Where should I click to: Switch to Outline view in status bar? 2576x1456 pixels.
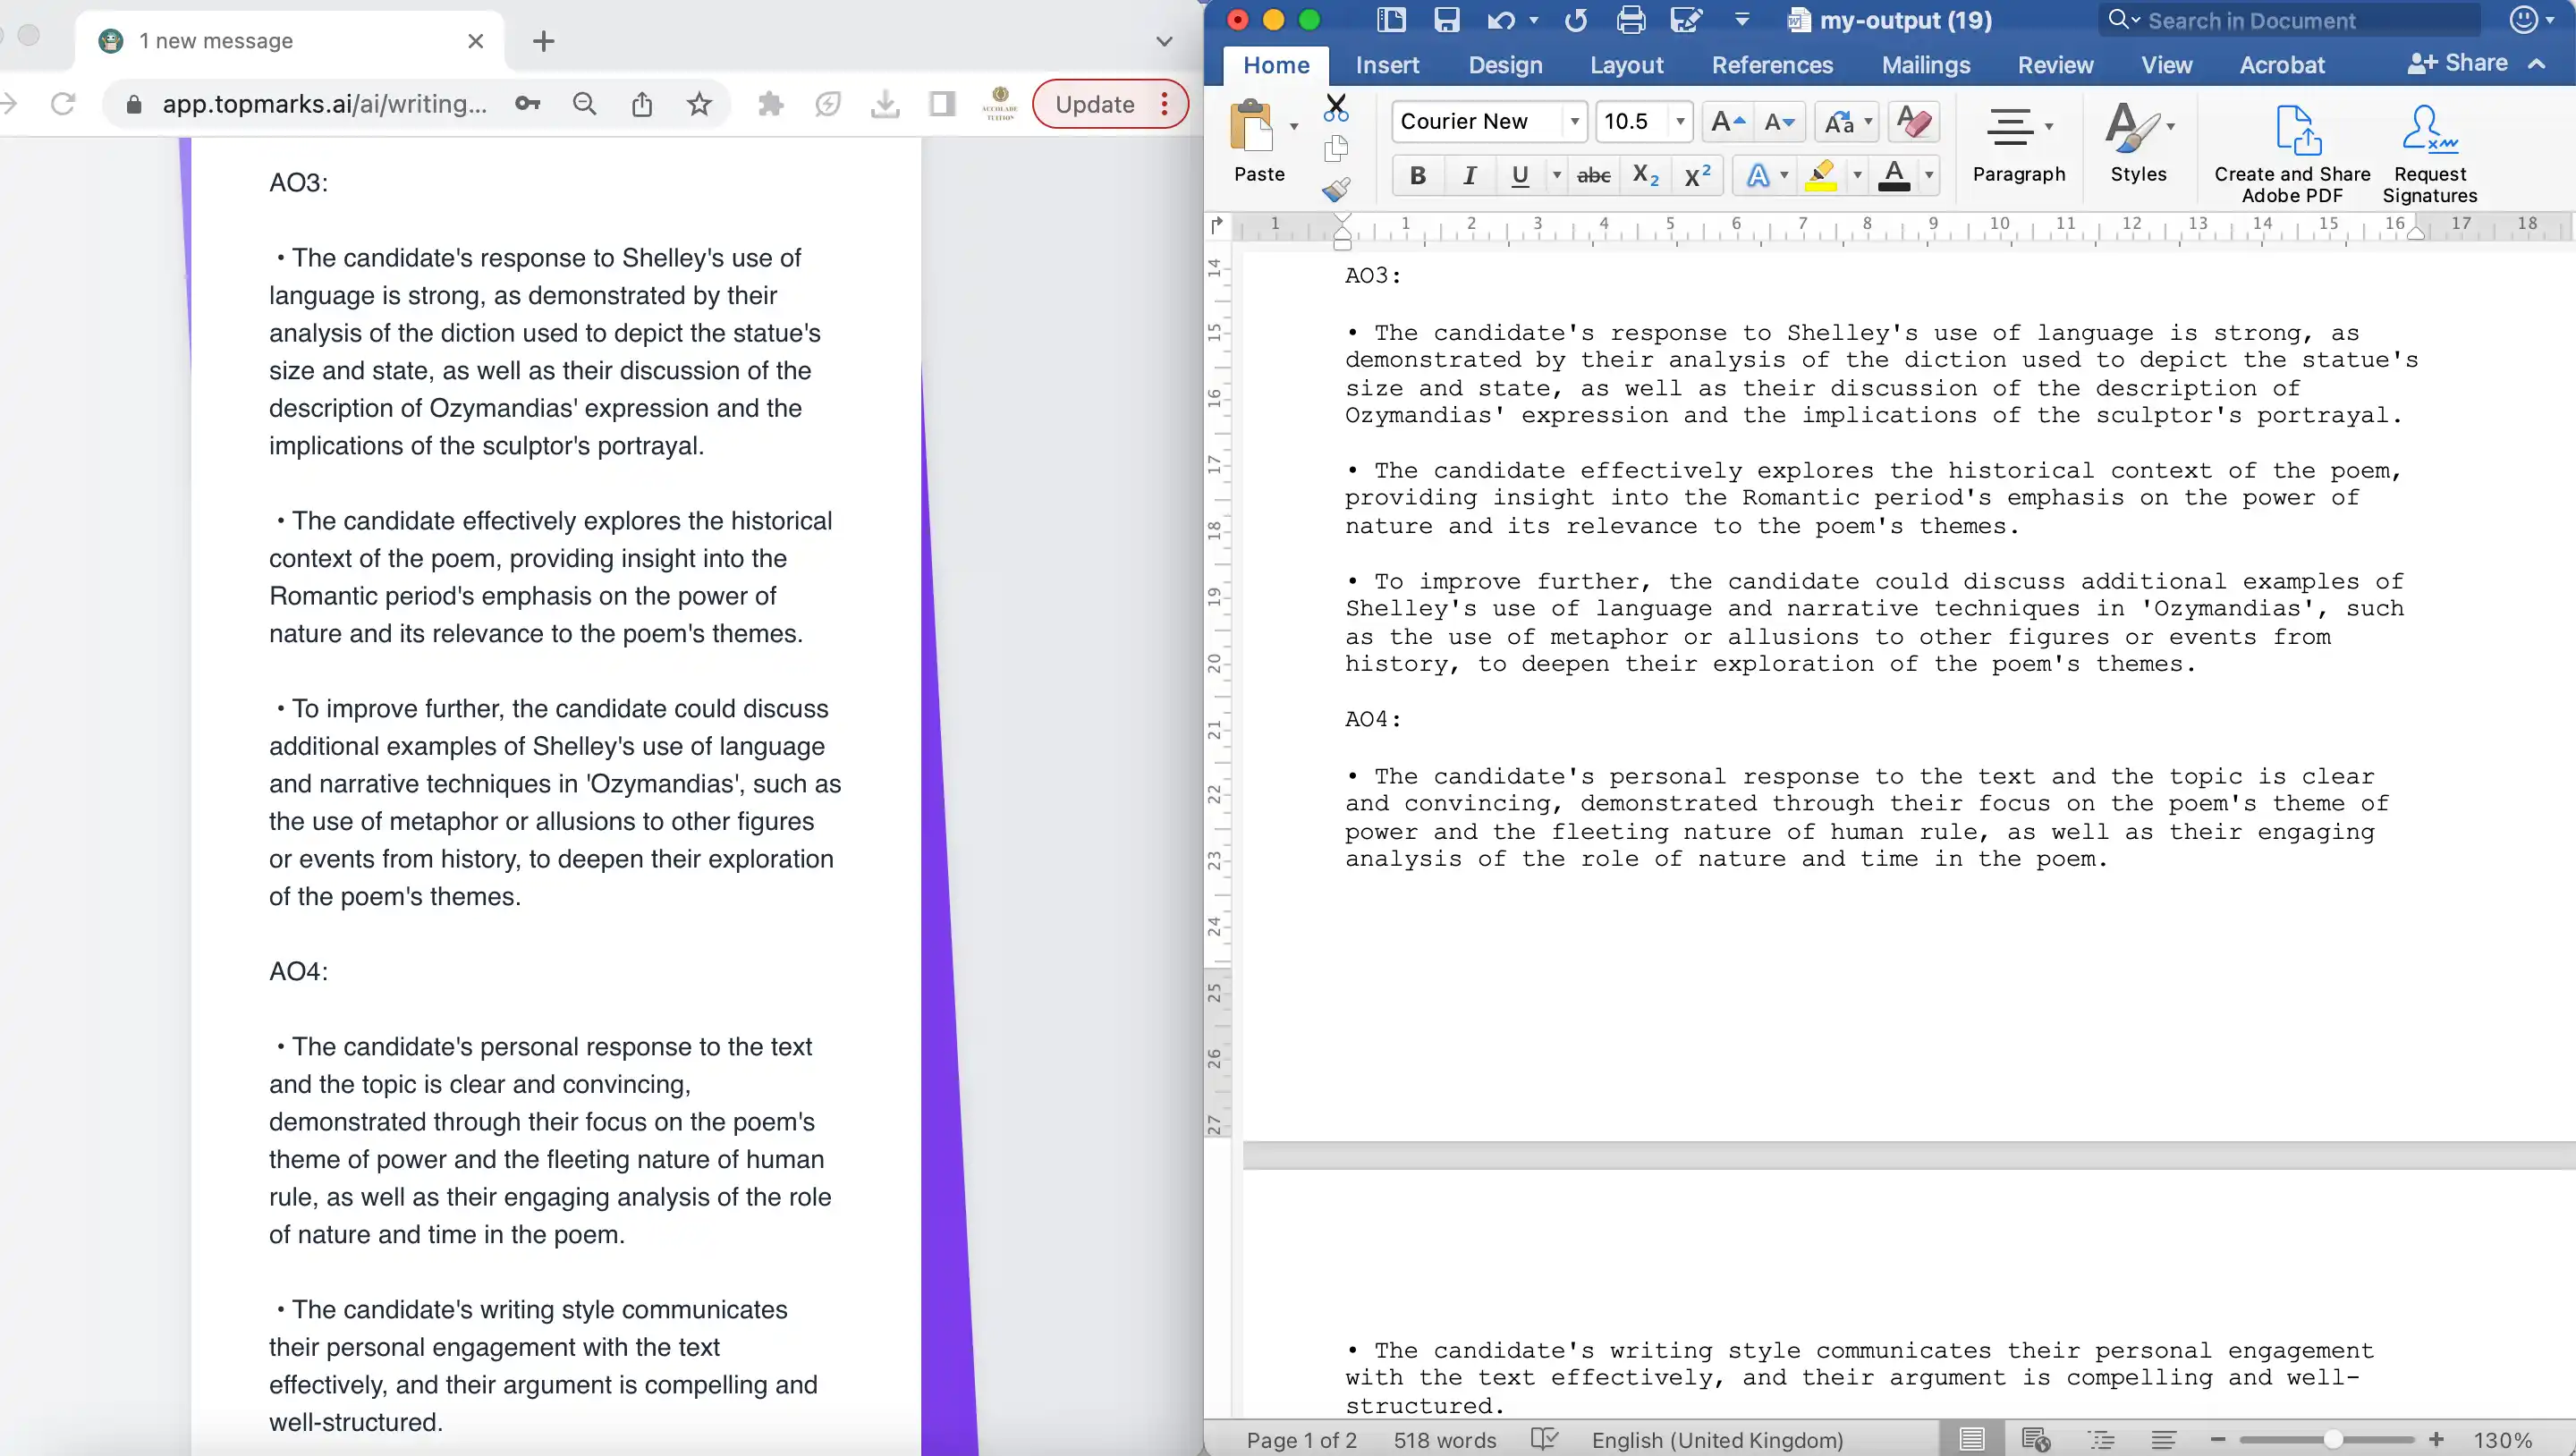(2101, 1439)
